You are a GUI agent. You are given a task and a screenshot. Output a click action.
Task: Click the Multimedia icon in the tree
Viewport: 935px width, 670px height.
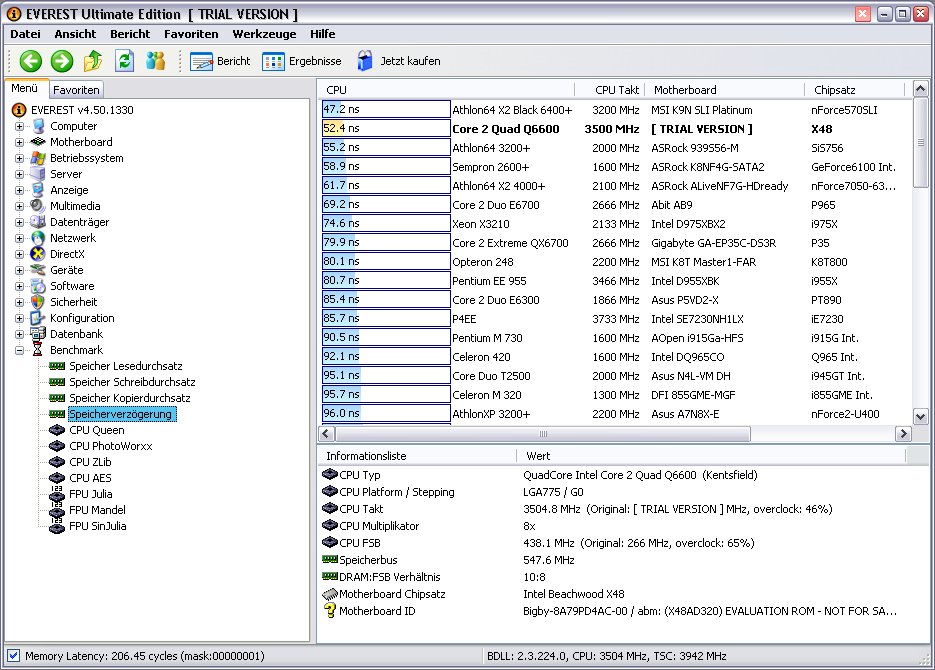(x=38, y=206)
